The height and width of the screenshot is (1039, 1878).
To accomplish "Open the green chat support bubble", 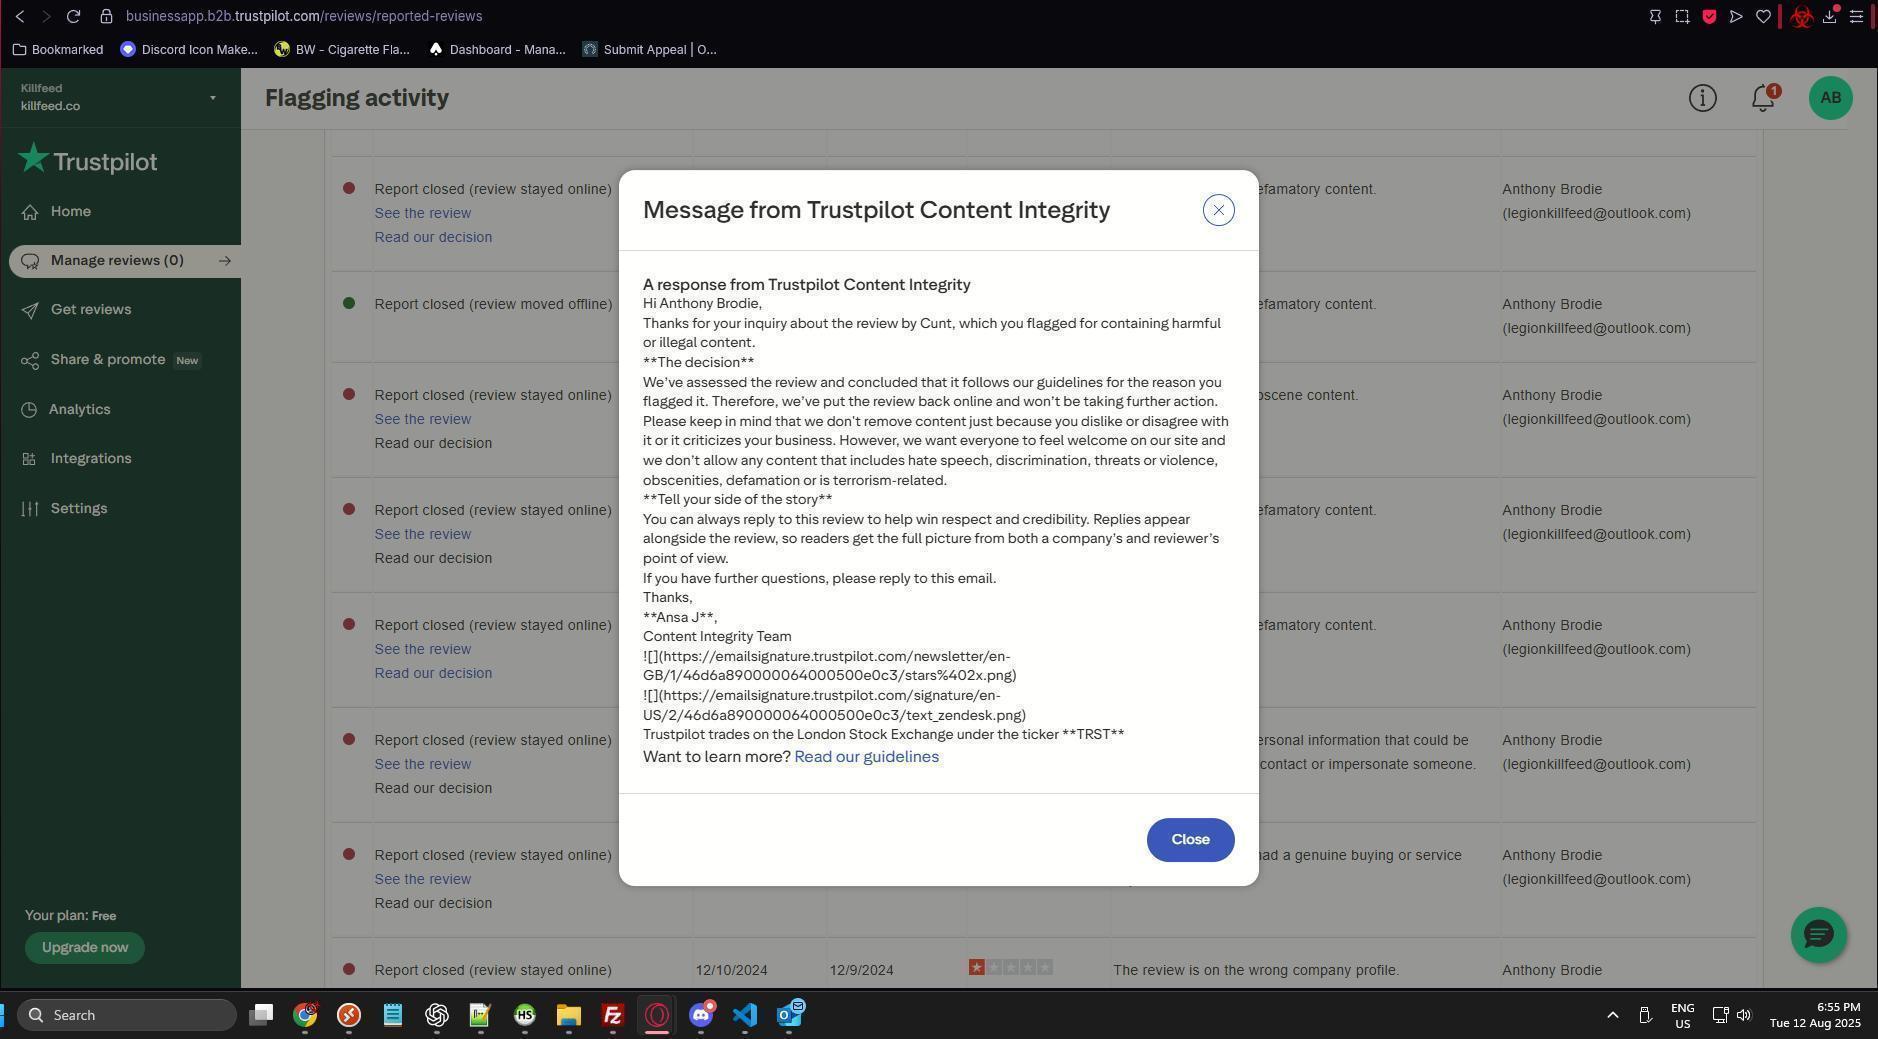I will (1818, 935).
